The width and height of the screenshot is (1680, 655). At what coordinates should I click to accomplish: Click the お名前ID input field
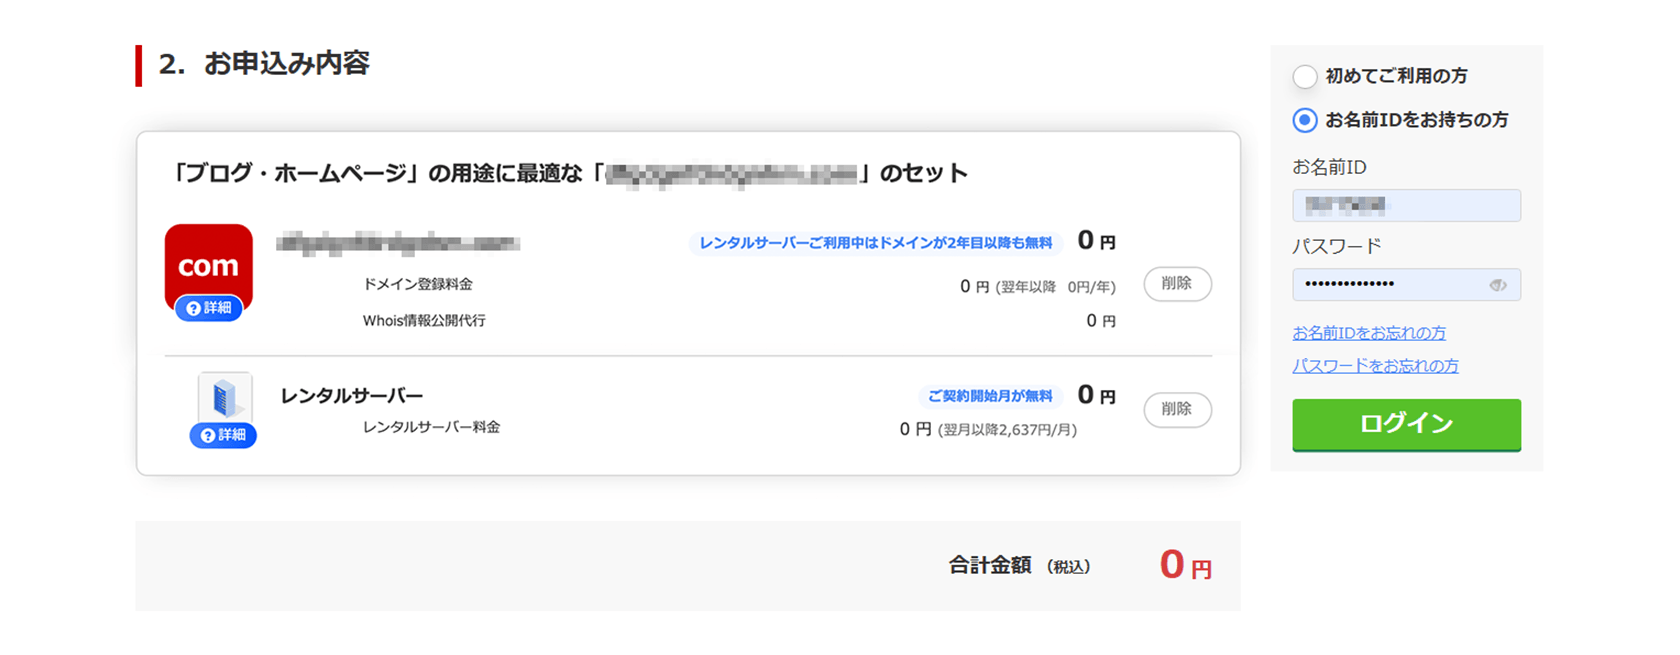[1405, 205]
